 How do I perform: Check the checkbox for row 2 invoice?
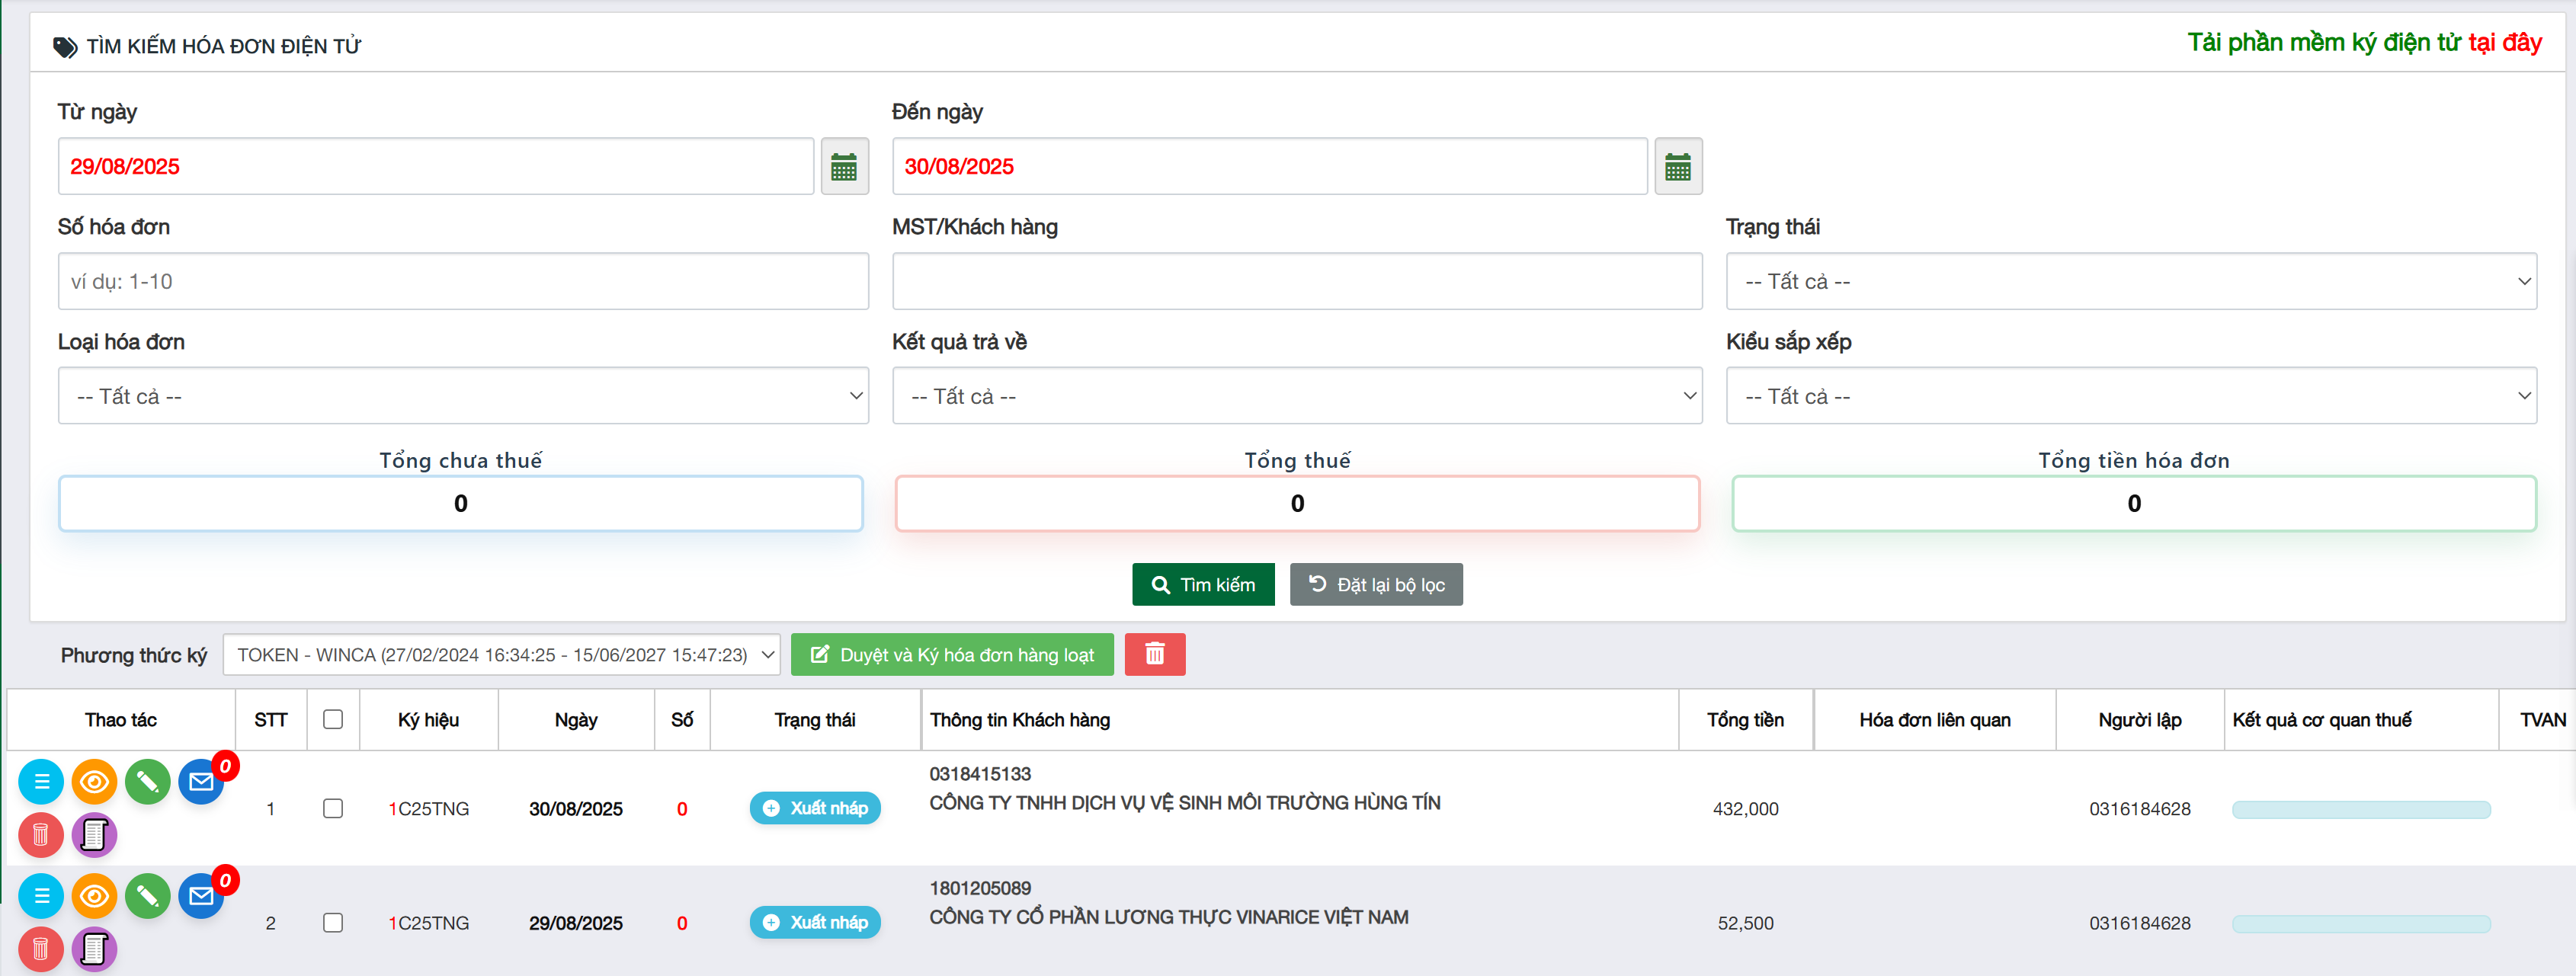(x=333, y=922)
